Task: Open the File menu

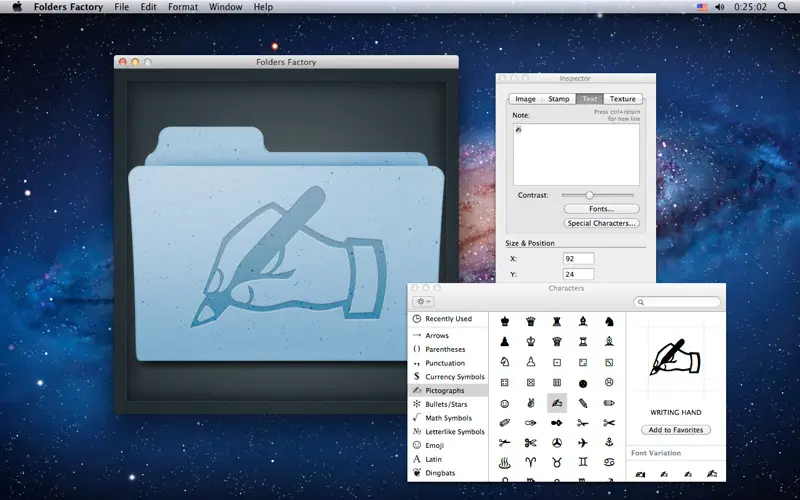Action: click(x=121, y=7)
